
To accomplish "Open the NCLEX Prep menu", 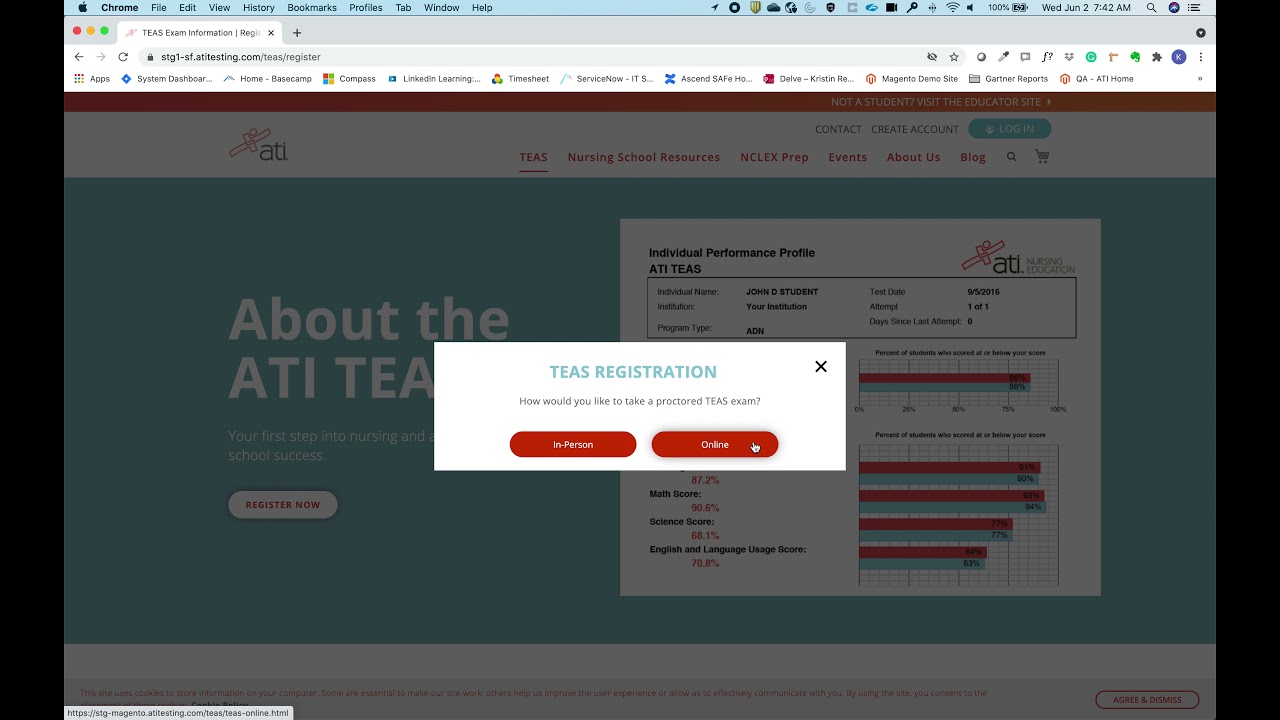I will (x=774, y=157).
